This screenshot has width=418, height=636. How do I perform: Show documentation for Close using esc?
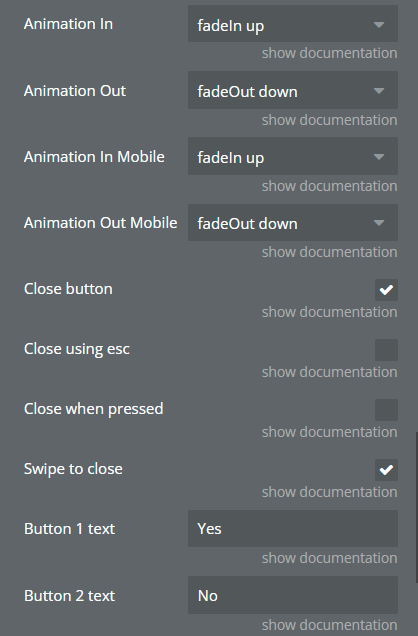[329, 372]
